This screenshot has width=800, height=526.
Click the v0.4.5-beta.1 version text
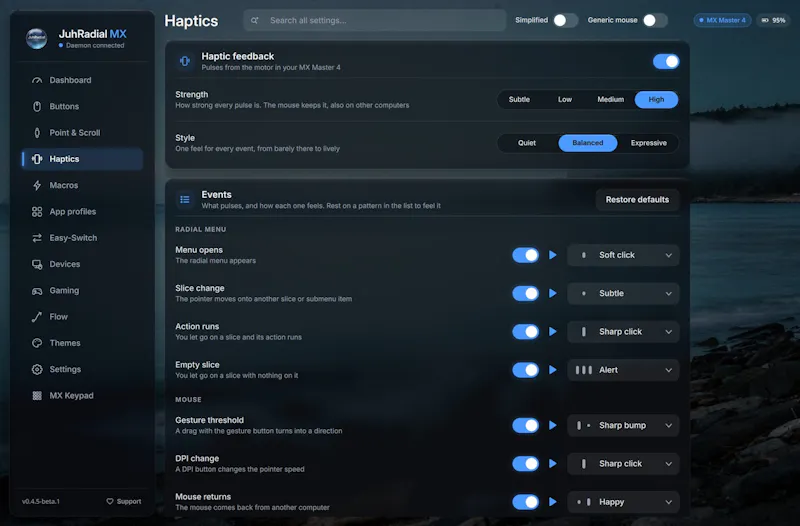pos(41,502)
